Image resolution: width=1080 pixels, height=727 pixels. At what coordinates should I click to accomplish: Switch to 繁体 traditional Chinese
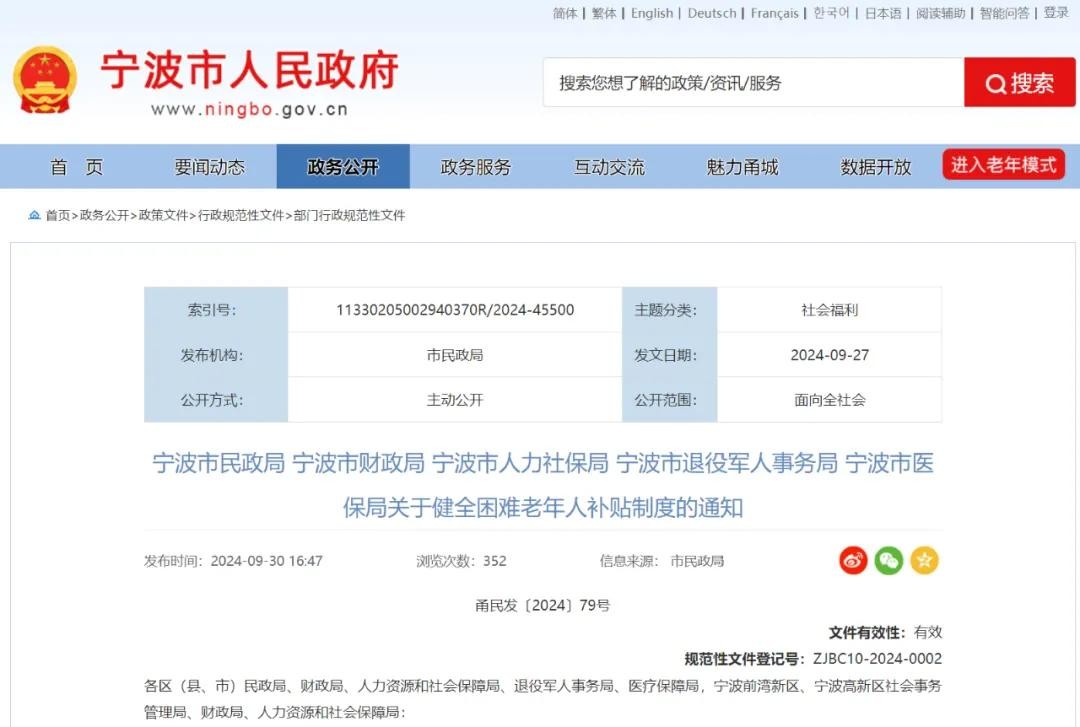pyautogui.click(x=604, y=13)
